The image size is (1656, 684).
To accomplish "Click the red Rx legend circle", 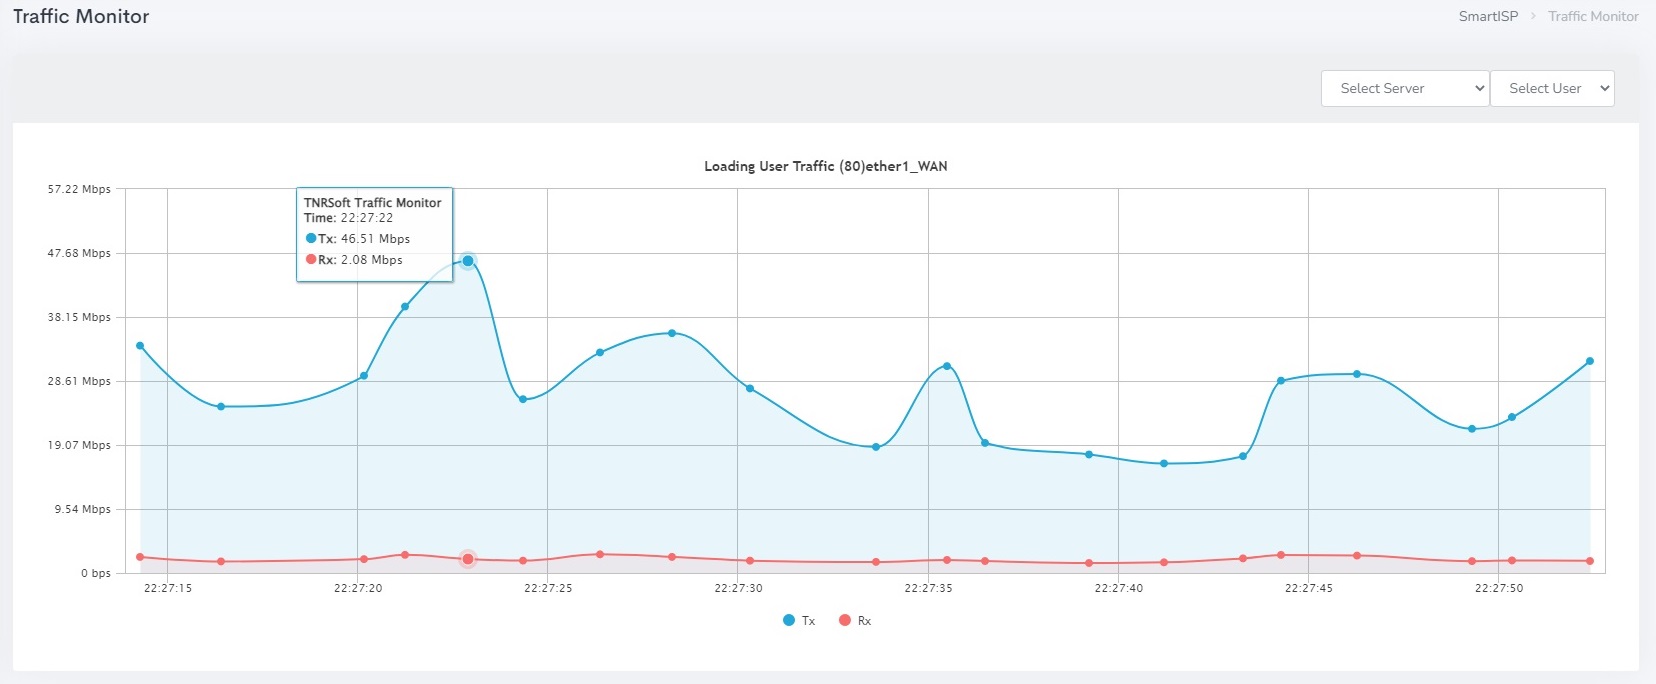I will pyautogui.click(x=845, y=621).
